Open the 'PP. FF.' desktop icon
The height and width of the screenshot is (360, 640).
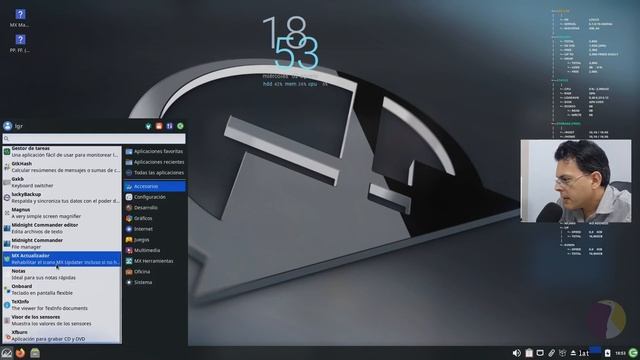click(x=20, y=43)
